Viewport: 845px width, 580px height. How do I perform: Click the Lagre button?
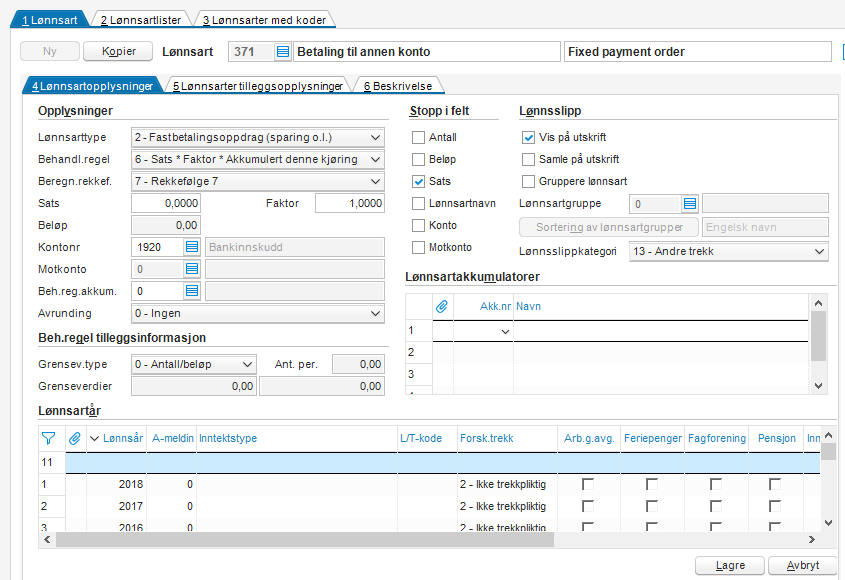tap(730, 565)
